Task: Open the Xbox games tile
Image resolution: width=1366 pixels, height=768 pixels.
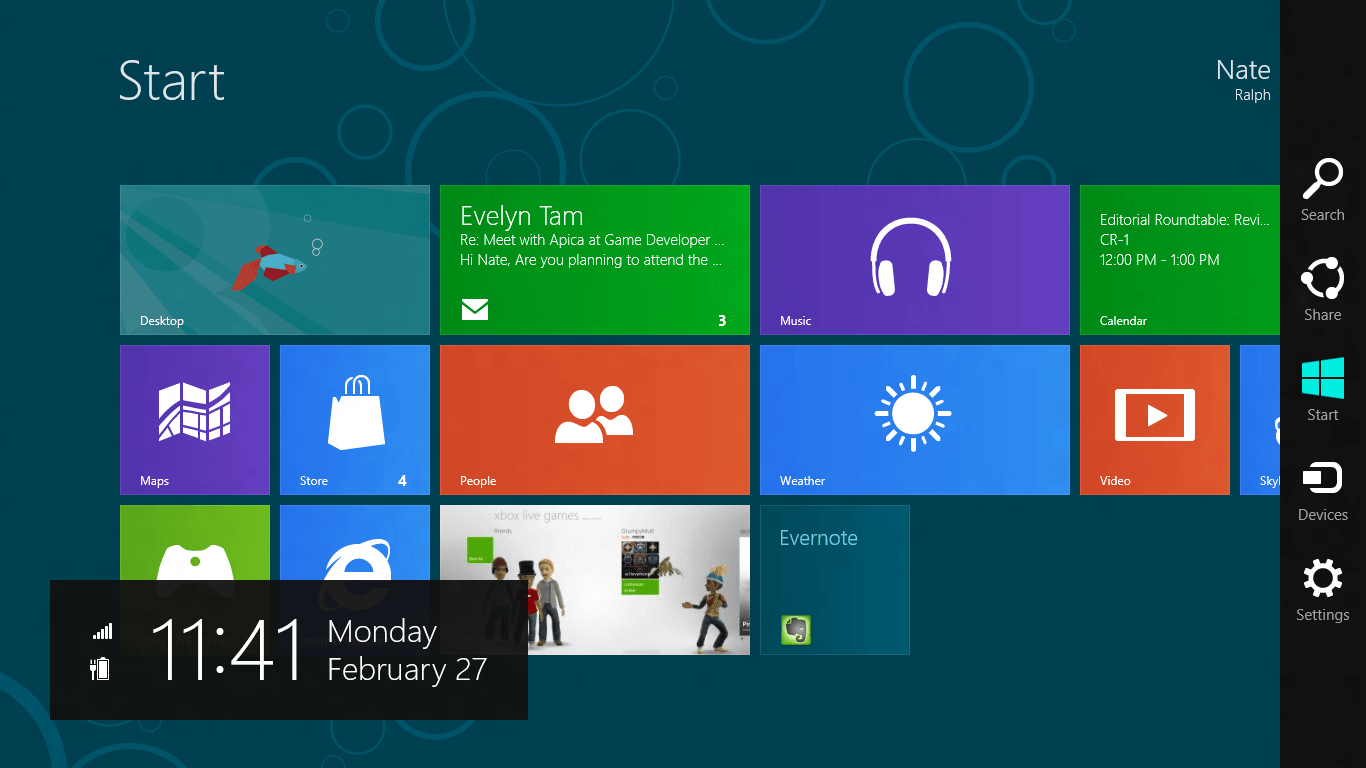Action: point(594,580)
